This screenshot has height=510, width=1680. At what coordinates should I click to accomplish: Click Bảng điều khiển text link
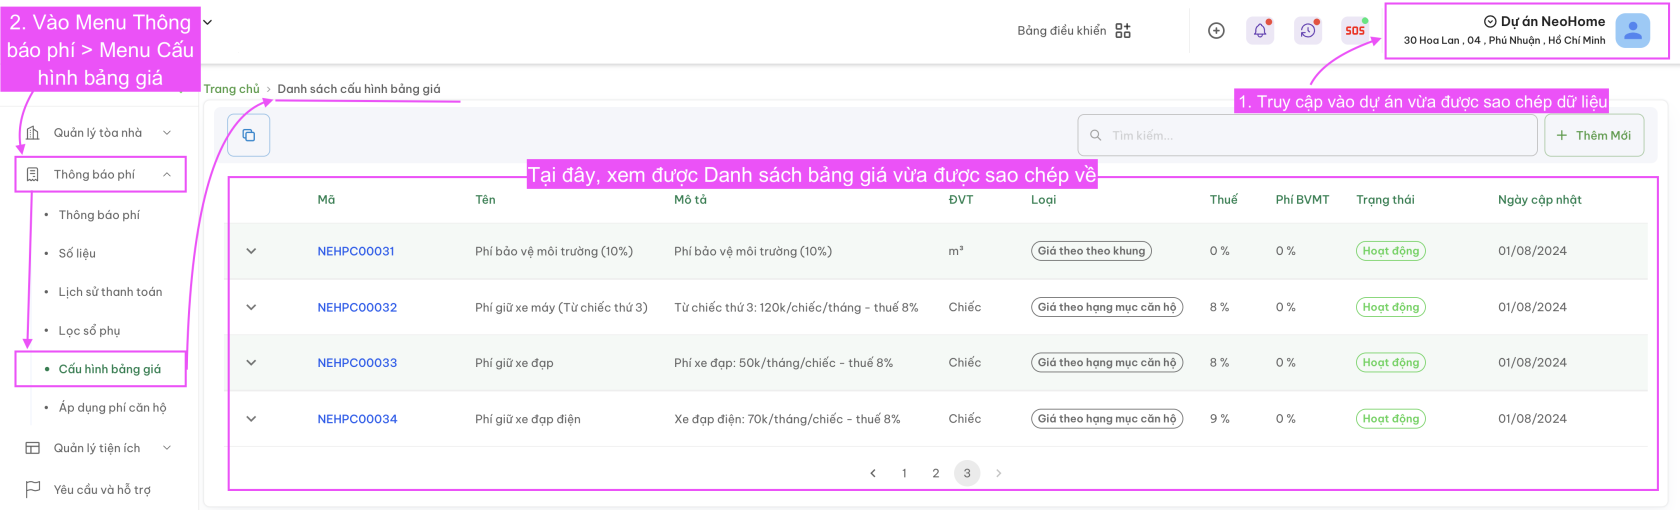pos(1061,30)
